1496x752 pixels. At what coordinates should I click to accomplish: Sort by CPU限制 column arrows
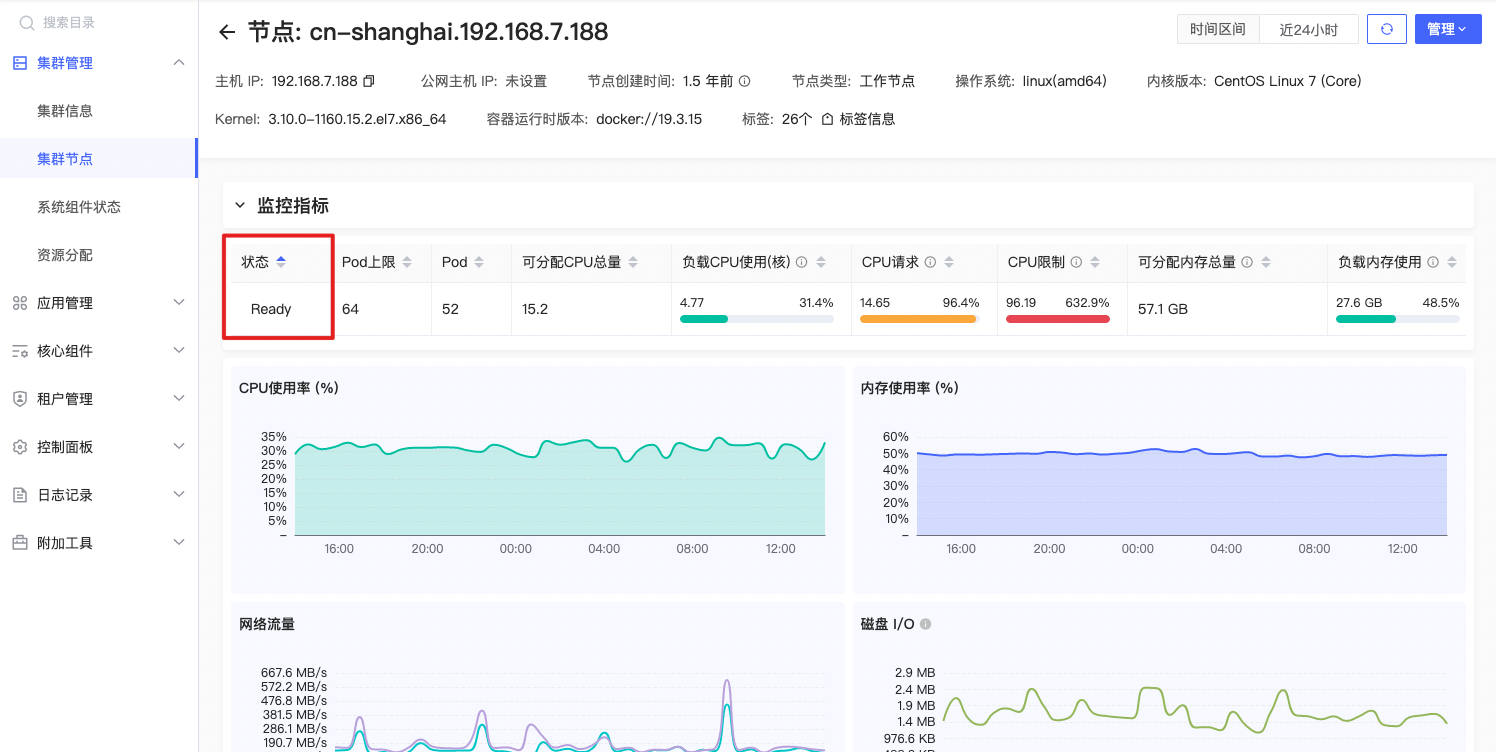click(x=1095, y=262)
